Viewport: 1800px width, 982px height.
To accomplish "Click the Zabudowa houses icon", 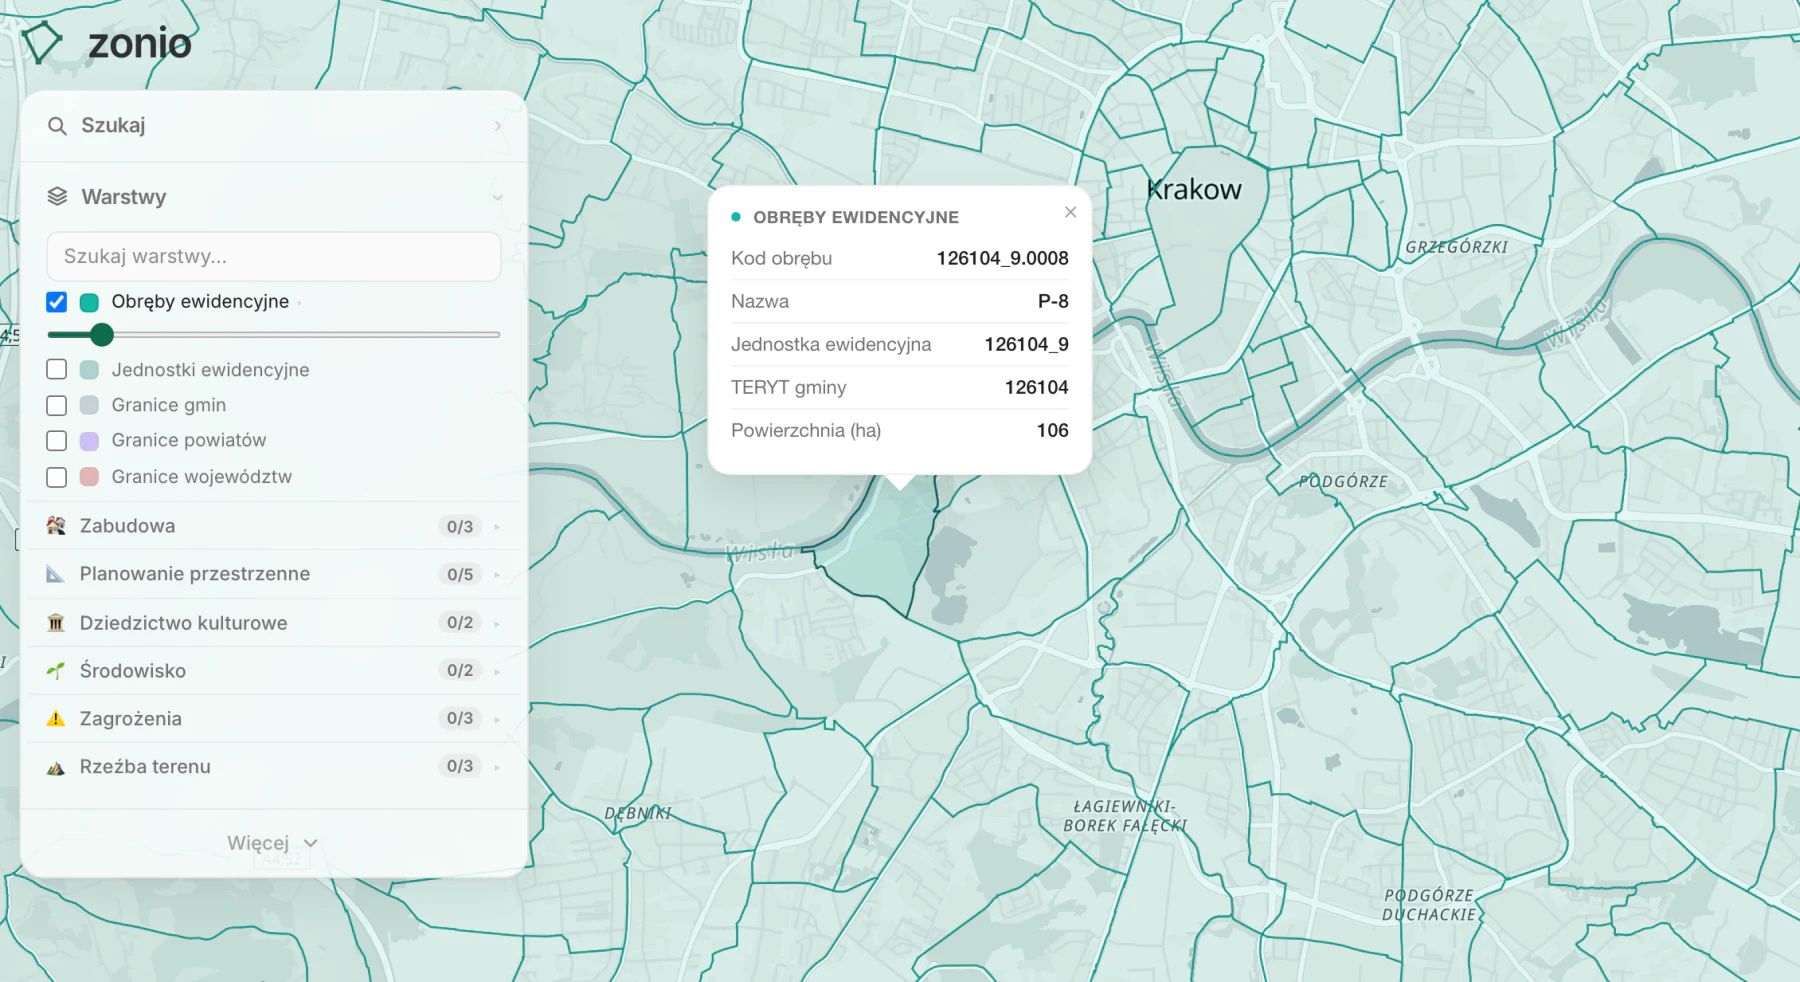I will coord(56,526).
